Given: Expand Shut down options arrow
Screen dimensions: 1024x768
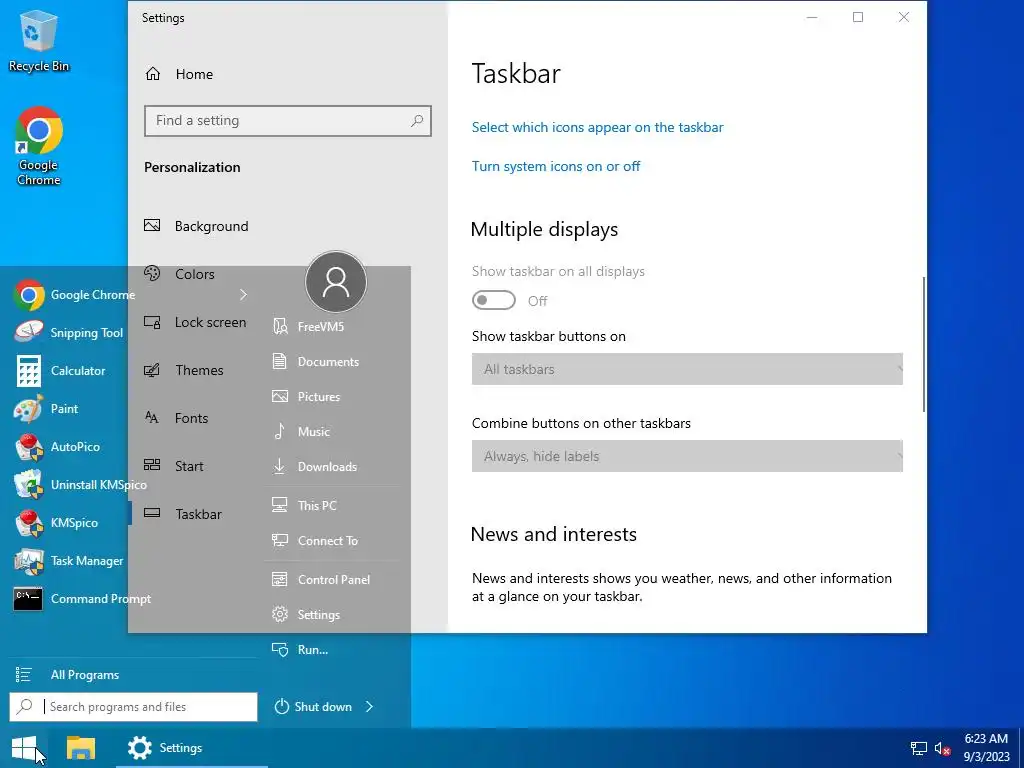Looking at the screenshot, I should [x=370, y=707].
